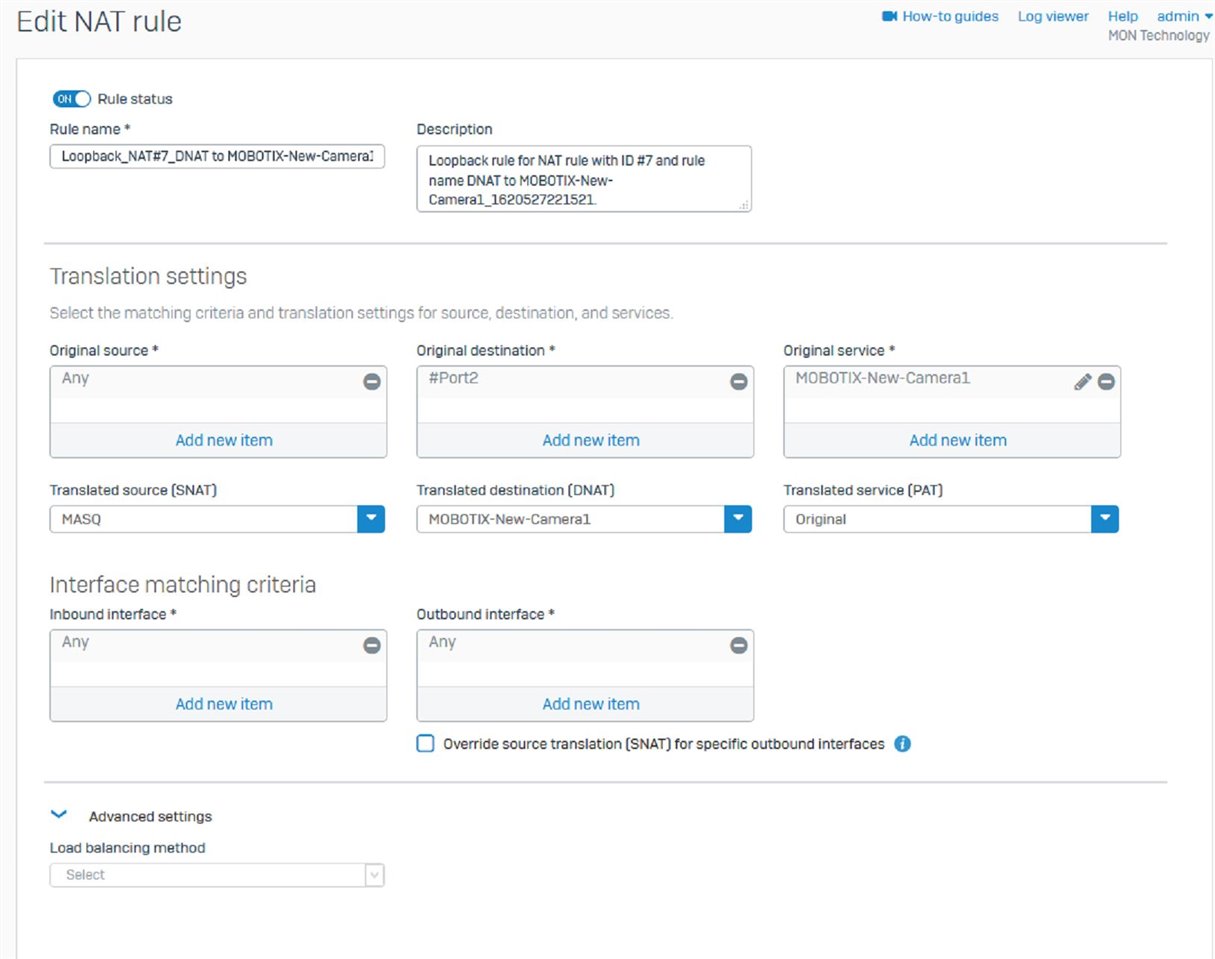Click the Rule name input field
The image size is (1215, 959).
click(x=217, y=157)
